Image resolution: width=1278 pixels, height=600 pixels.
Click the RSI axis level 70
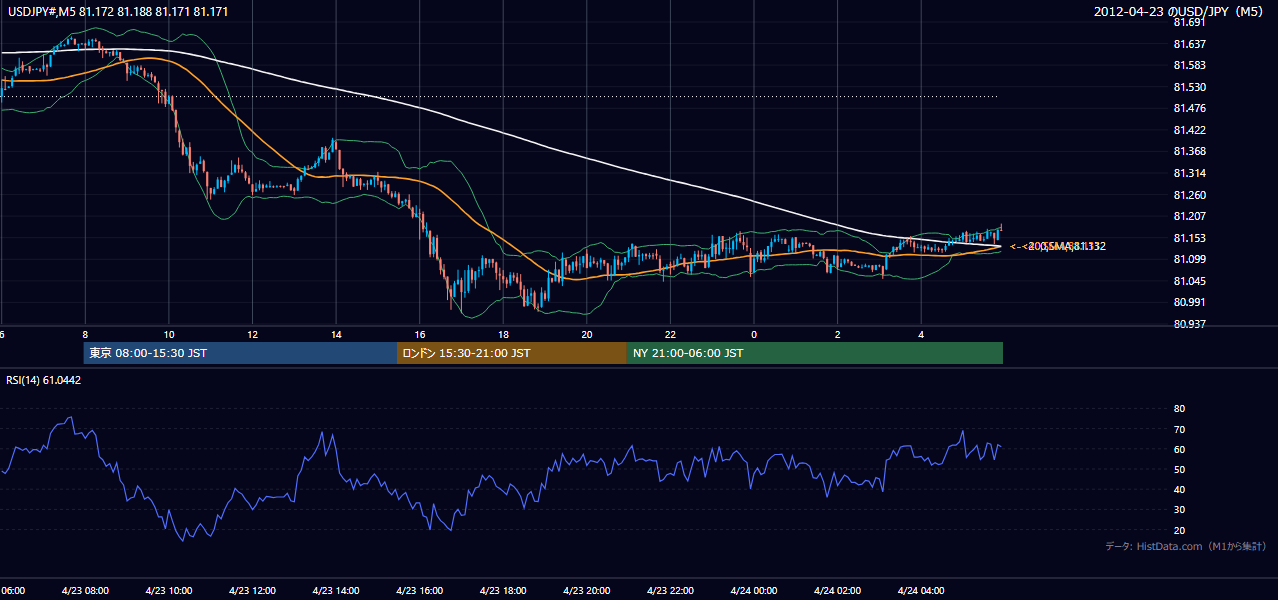(x=1179, y=429)
